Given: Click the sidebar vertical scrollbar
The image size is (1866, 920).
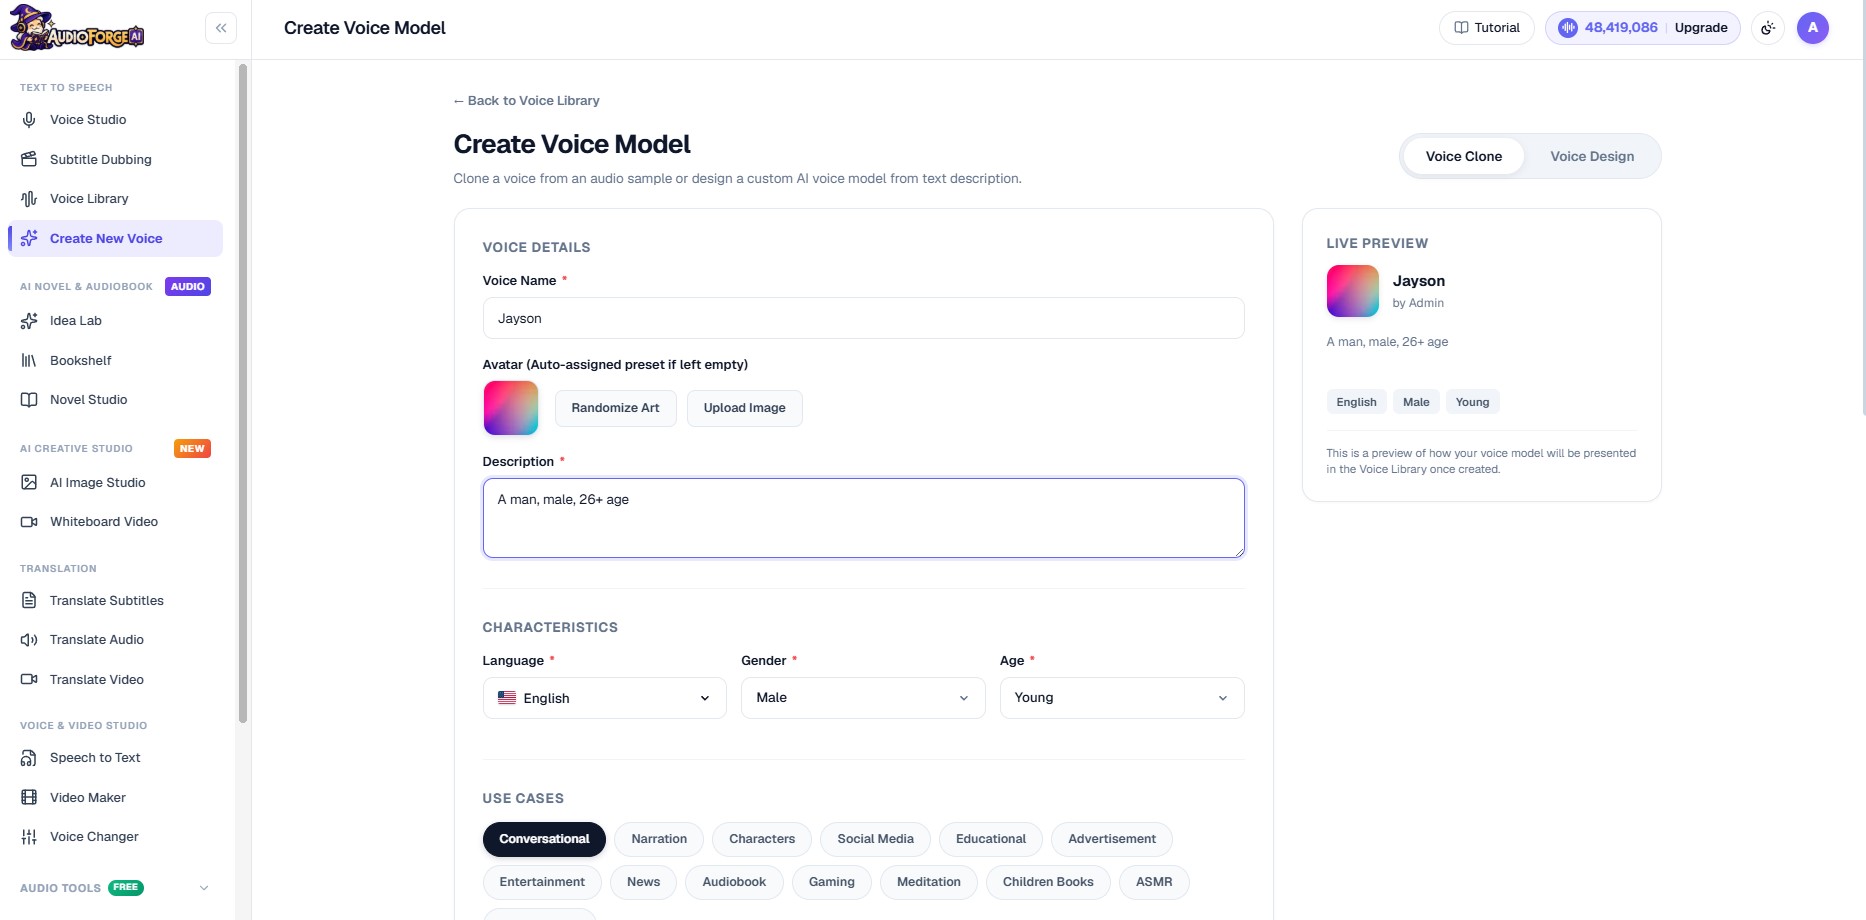Looking at the screenshot, I should [x=242, y=393].
